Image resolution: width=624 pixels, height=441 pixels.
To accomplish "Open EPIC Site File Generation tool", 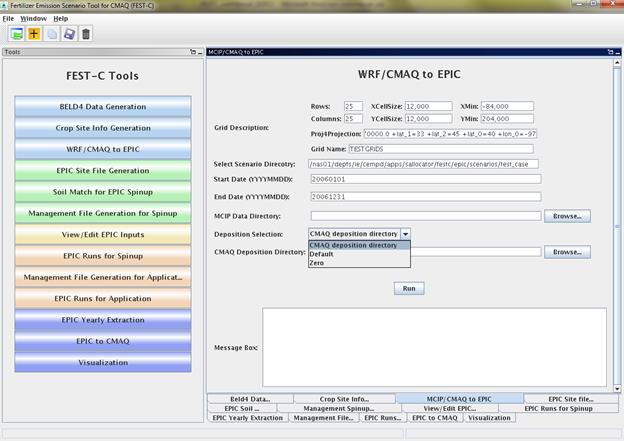I will pos(103,171).
